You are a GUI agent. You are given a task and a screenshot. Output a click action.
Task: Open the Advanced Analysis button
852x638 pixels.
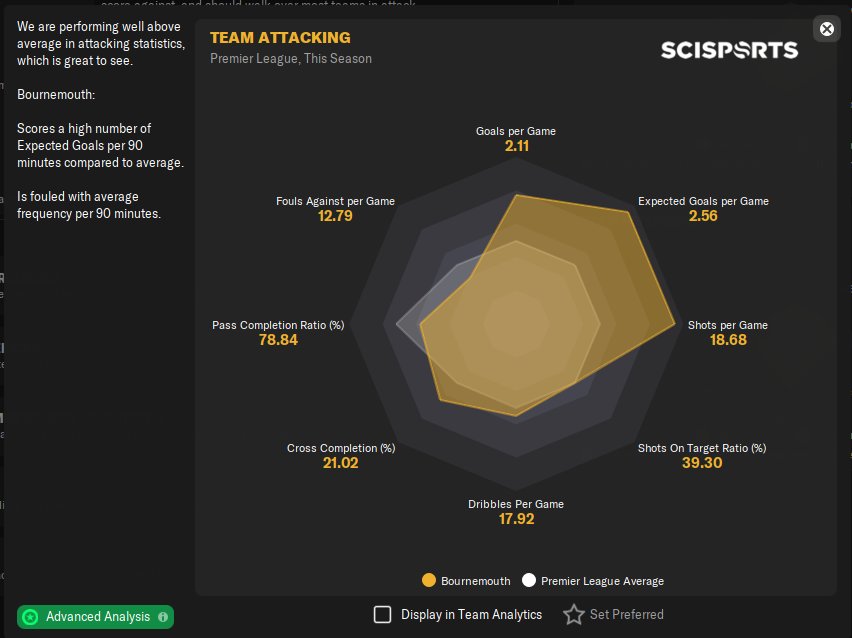[97, 617]
